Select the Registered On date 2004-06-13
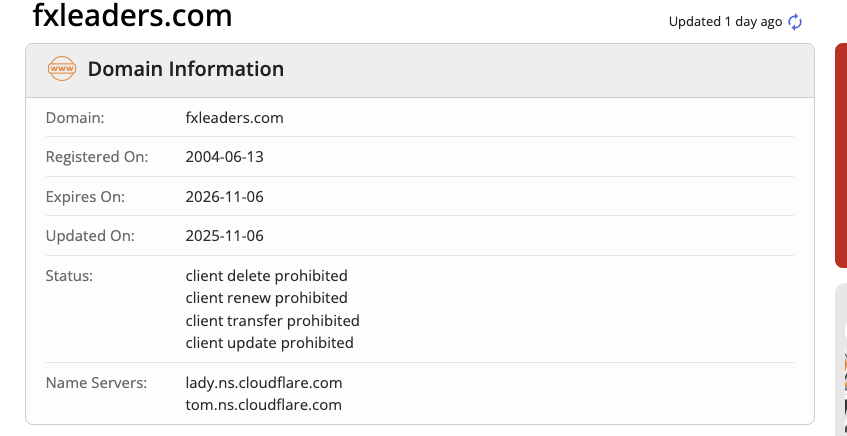 tap(225, 157)
